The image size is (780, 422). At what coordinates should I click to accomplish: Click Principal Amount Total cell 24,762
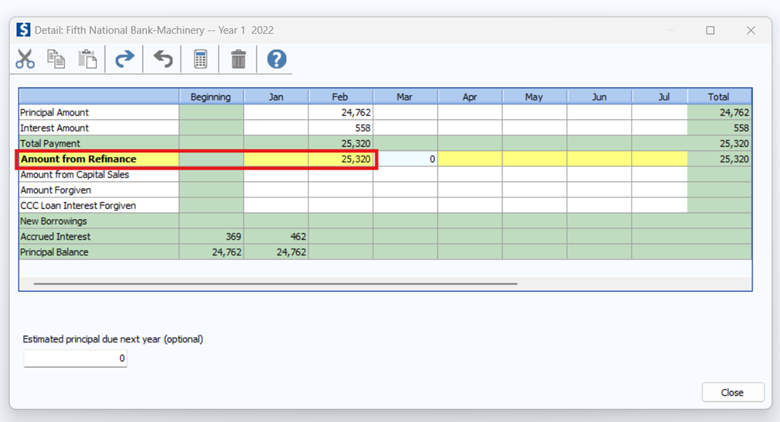coord(719,112)
